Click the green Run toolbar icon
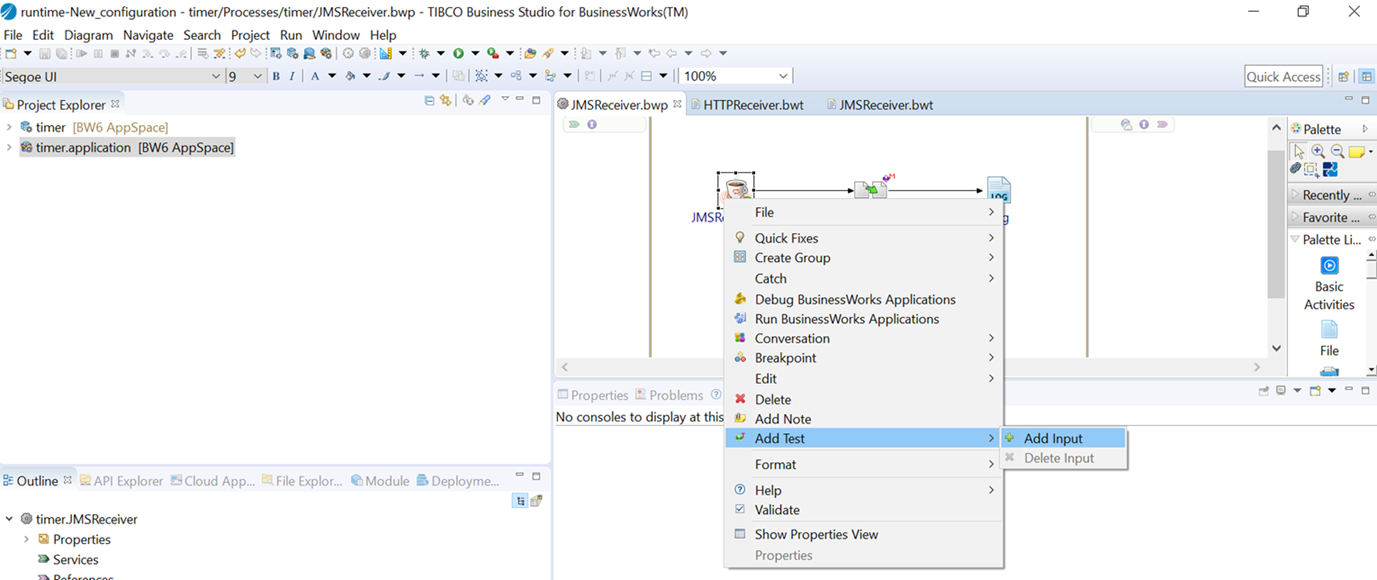This screenshot has width=1377, height=580. point(458,54)
